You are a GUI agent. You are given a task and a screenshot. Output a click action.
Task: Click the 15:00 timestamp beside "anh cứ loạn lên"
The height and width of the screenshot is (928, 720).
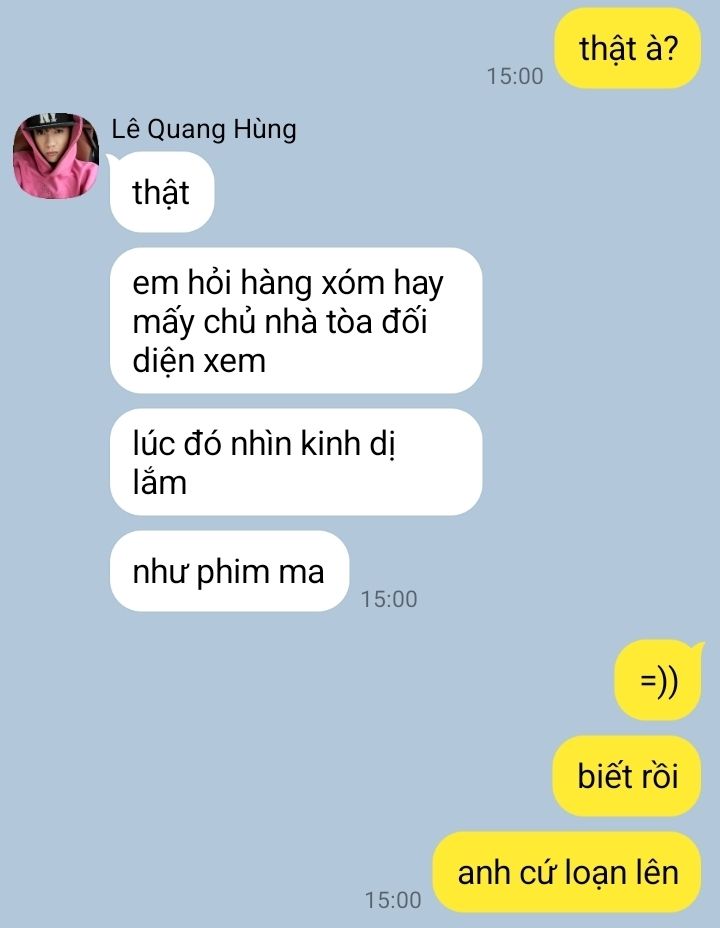coord(393,900)
